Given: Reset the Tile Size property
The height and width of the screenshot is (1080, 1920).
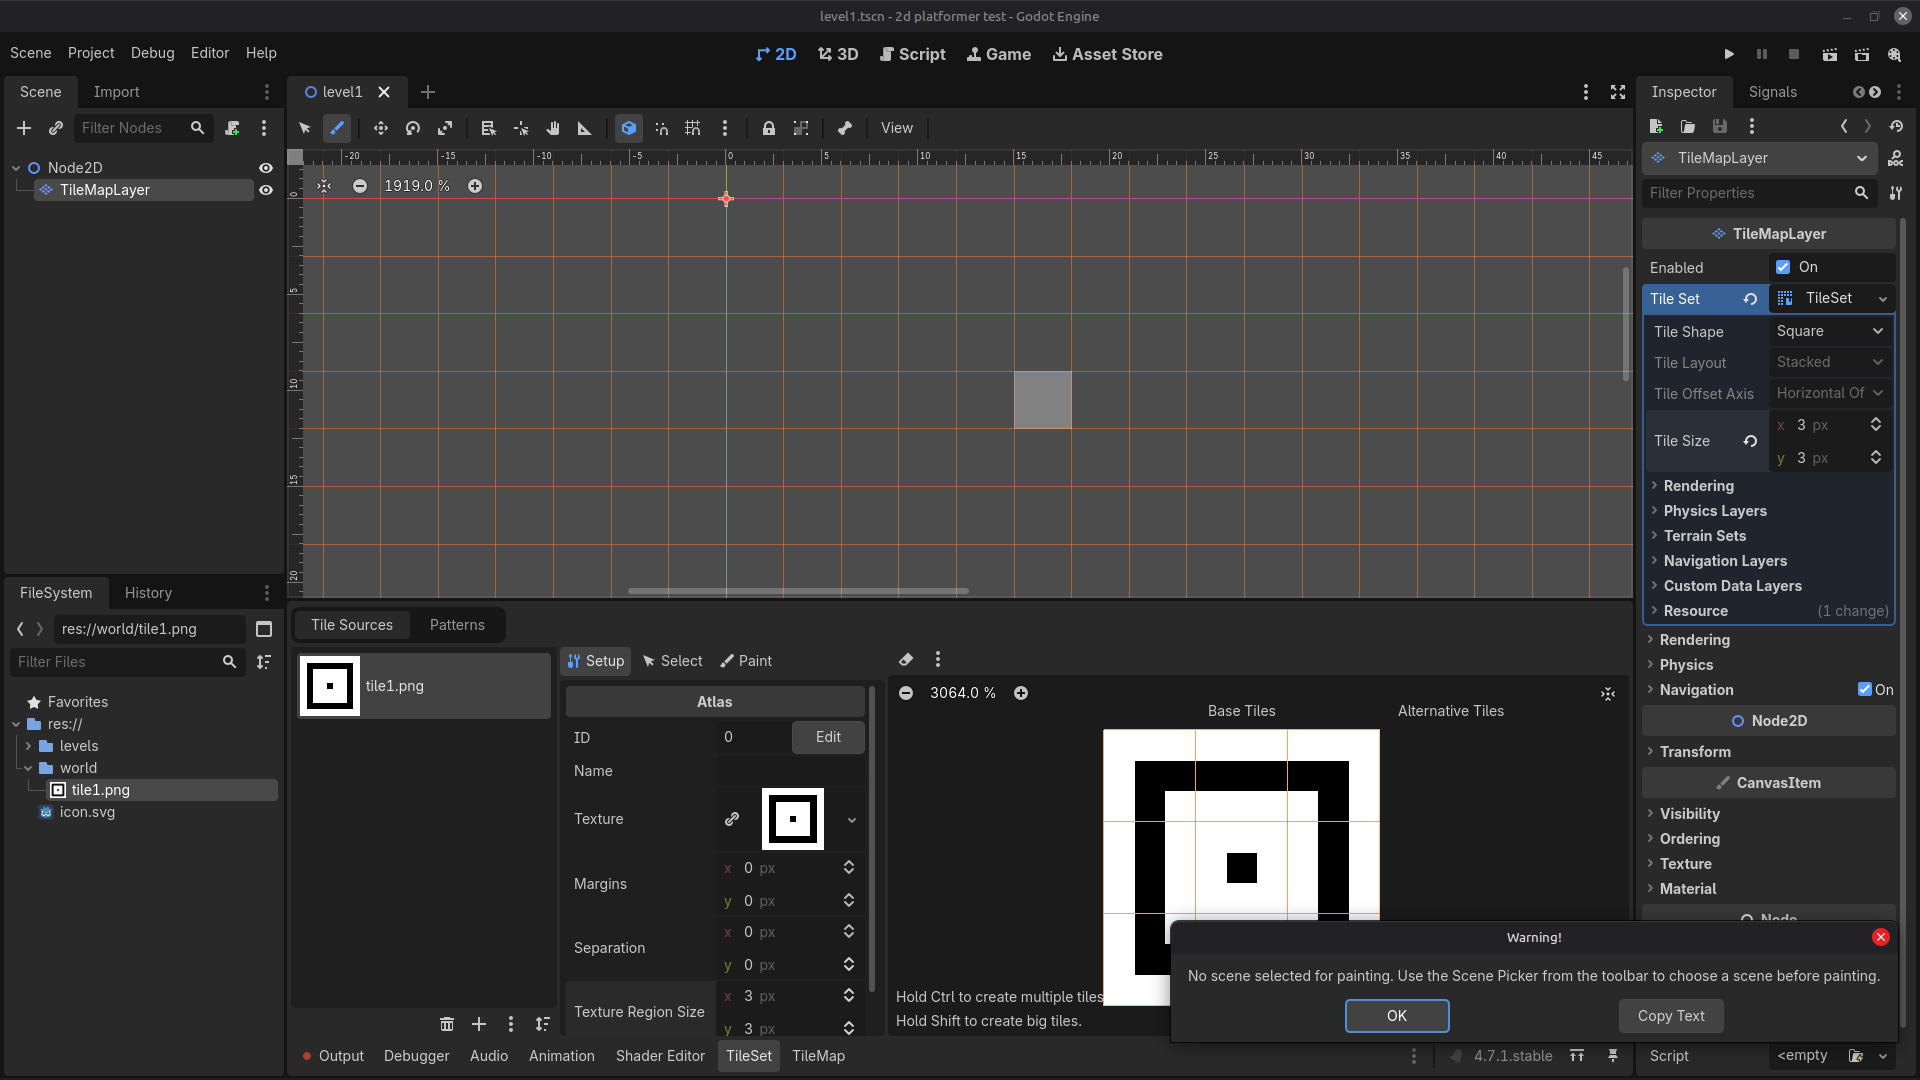Looking at the screenshot, I should pyautogui.click(x=1751, y=441).
